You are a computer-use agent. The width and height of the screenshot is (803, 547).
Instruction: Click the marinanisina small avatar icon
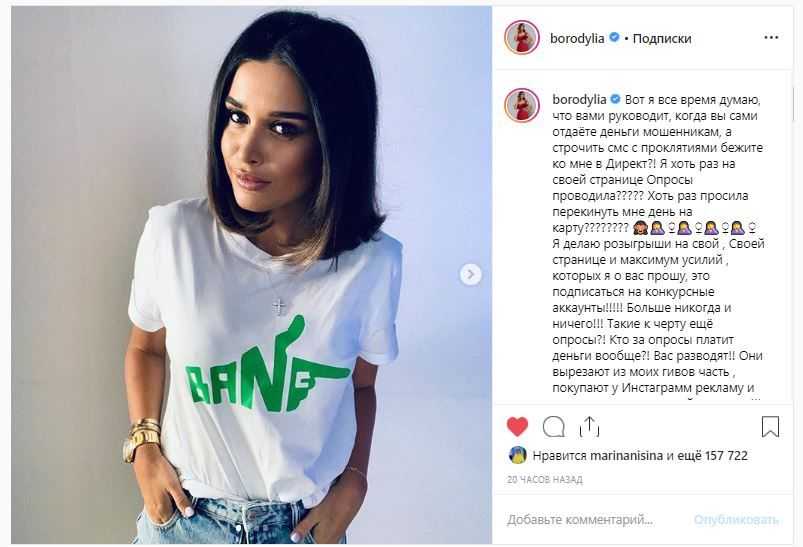click(518, 455)
